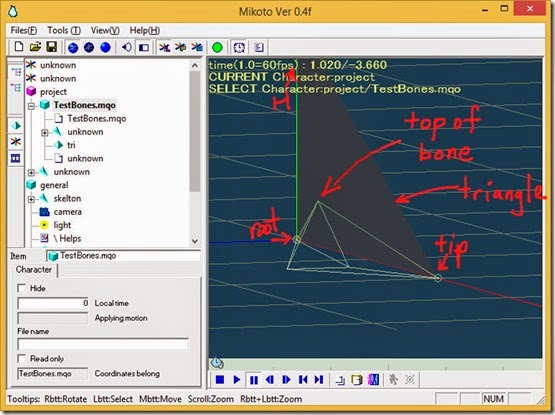Click the teal diamond icon in left sidebar
Viewport: 555px width, 415px height.
(x=16, y=126)
